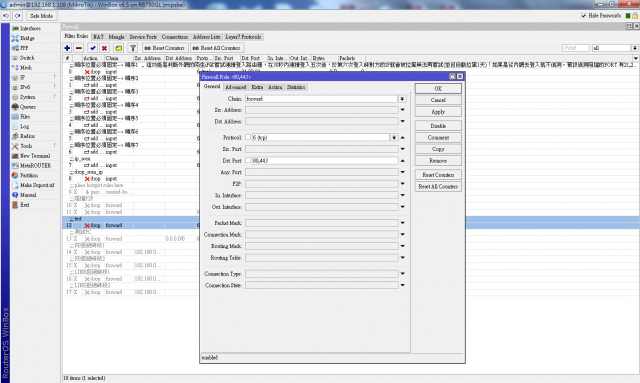Click the Disable rule red X icon
The width and height of the screenshot is (640, 383).
click(104, 48)
